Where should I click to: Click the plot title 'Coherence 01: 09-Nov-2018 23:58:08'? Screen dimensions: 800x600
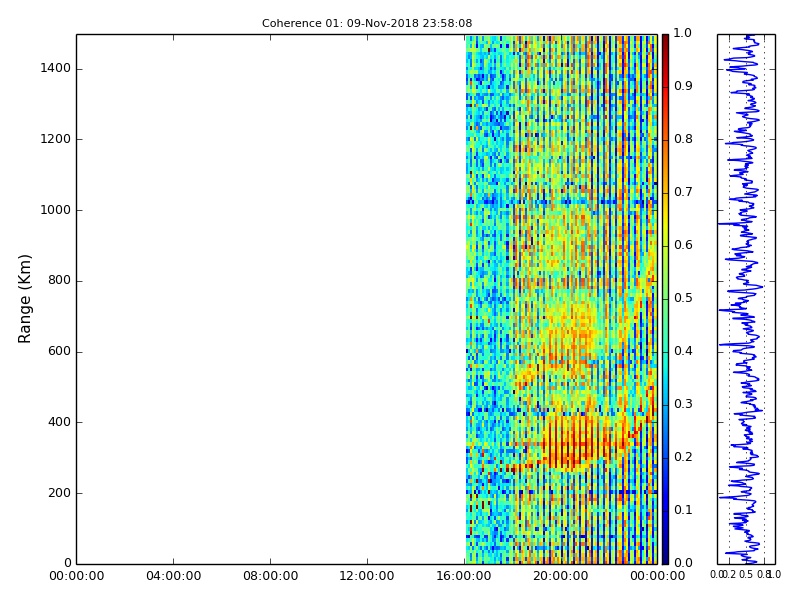click(367, 23)
